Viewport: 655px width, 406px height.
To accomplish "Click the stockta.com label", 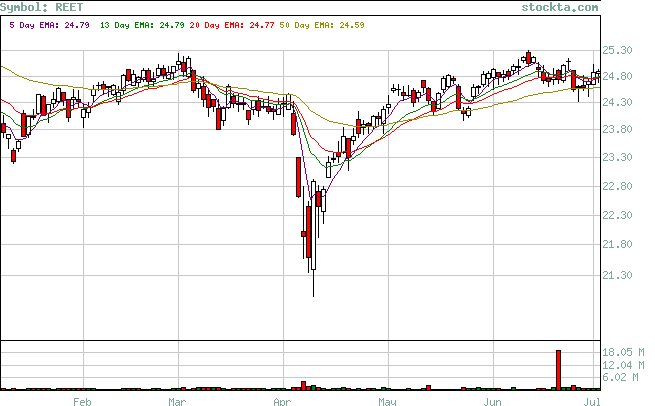I will click(560, 7).
